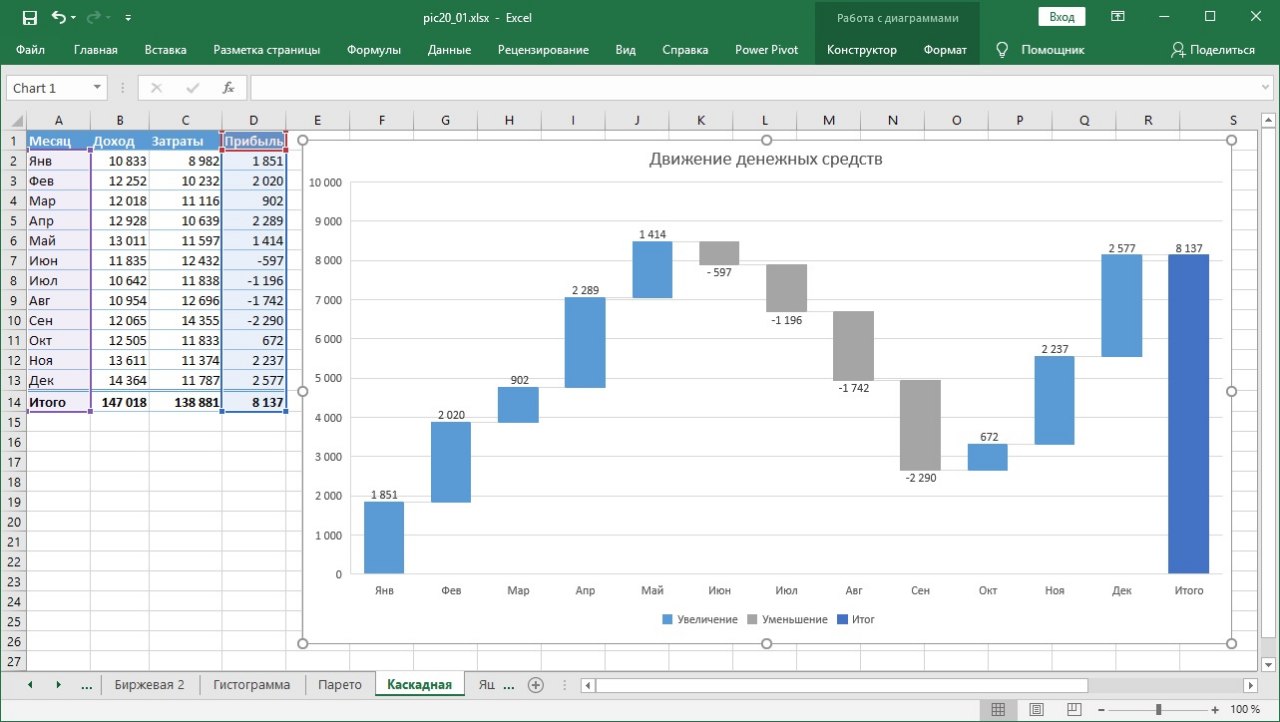Click the Увеличение legend color swatch
Viewport: 1280px width, 722px height.
tap(668, 620)
